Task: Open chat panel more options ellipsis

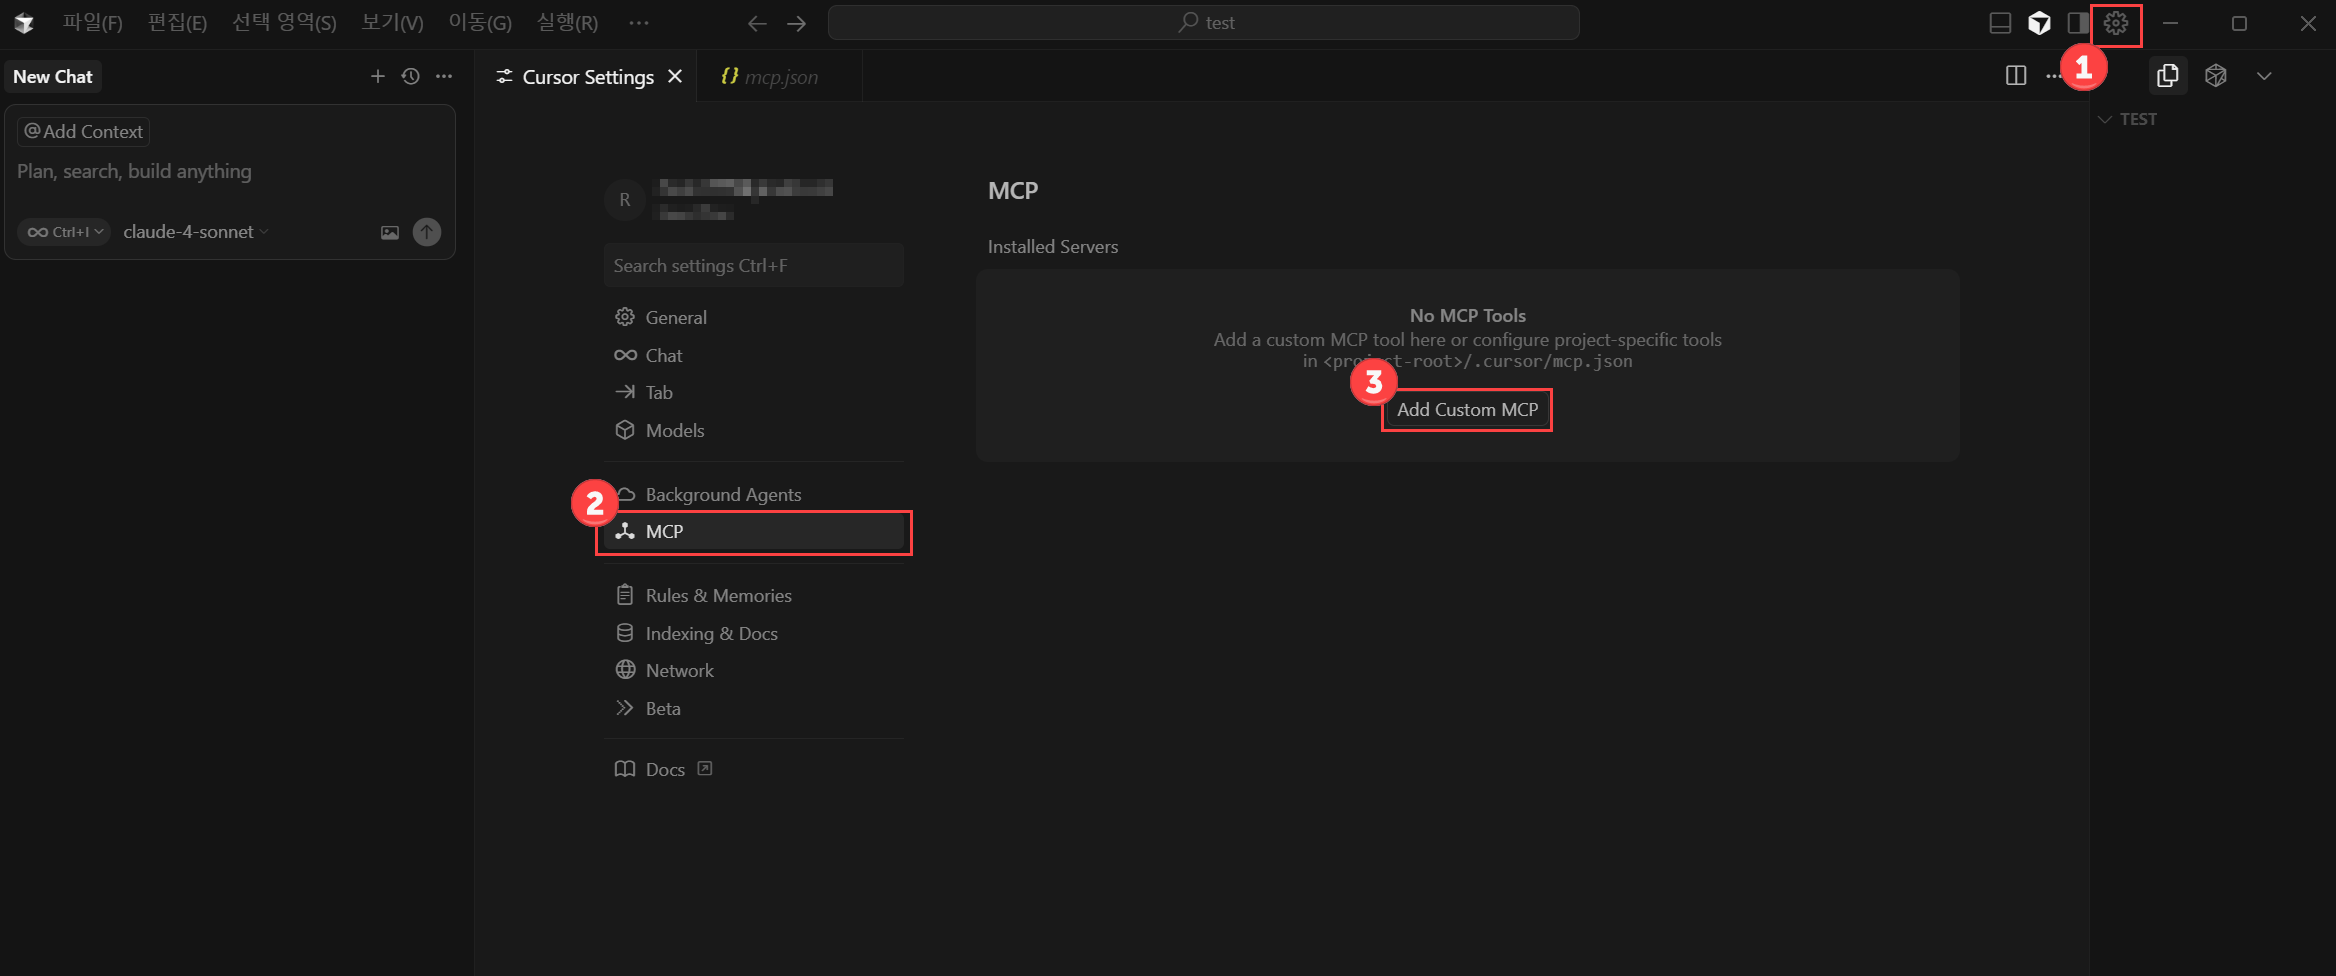Action: (444, 76)
